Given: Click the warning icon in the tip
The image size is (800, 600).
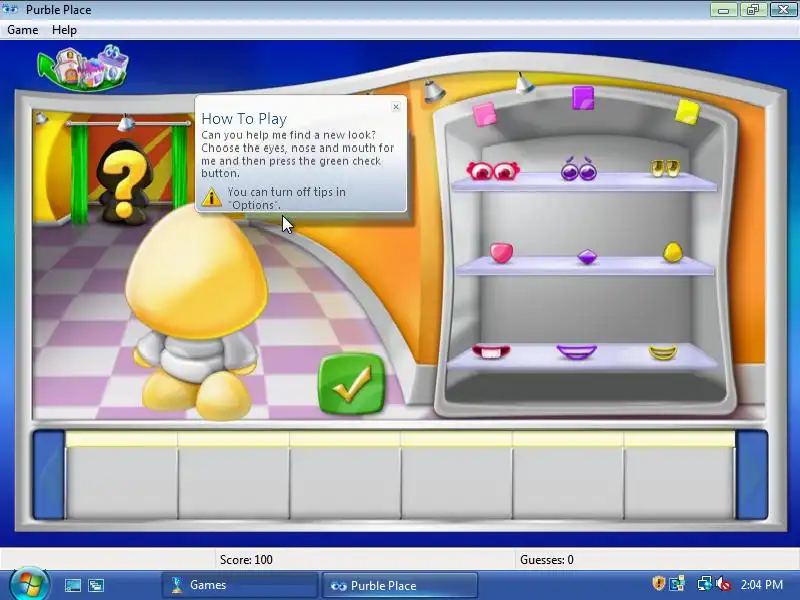Looking at the screenshot, I should [x=212, y=197].
